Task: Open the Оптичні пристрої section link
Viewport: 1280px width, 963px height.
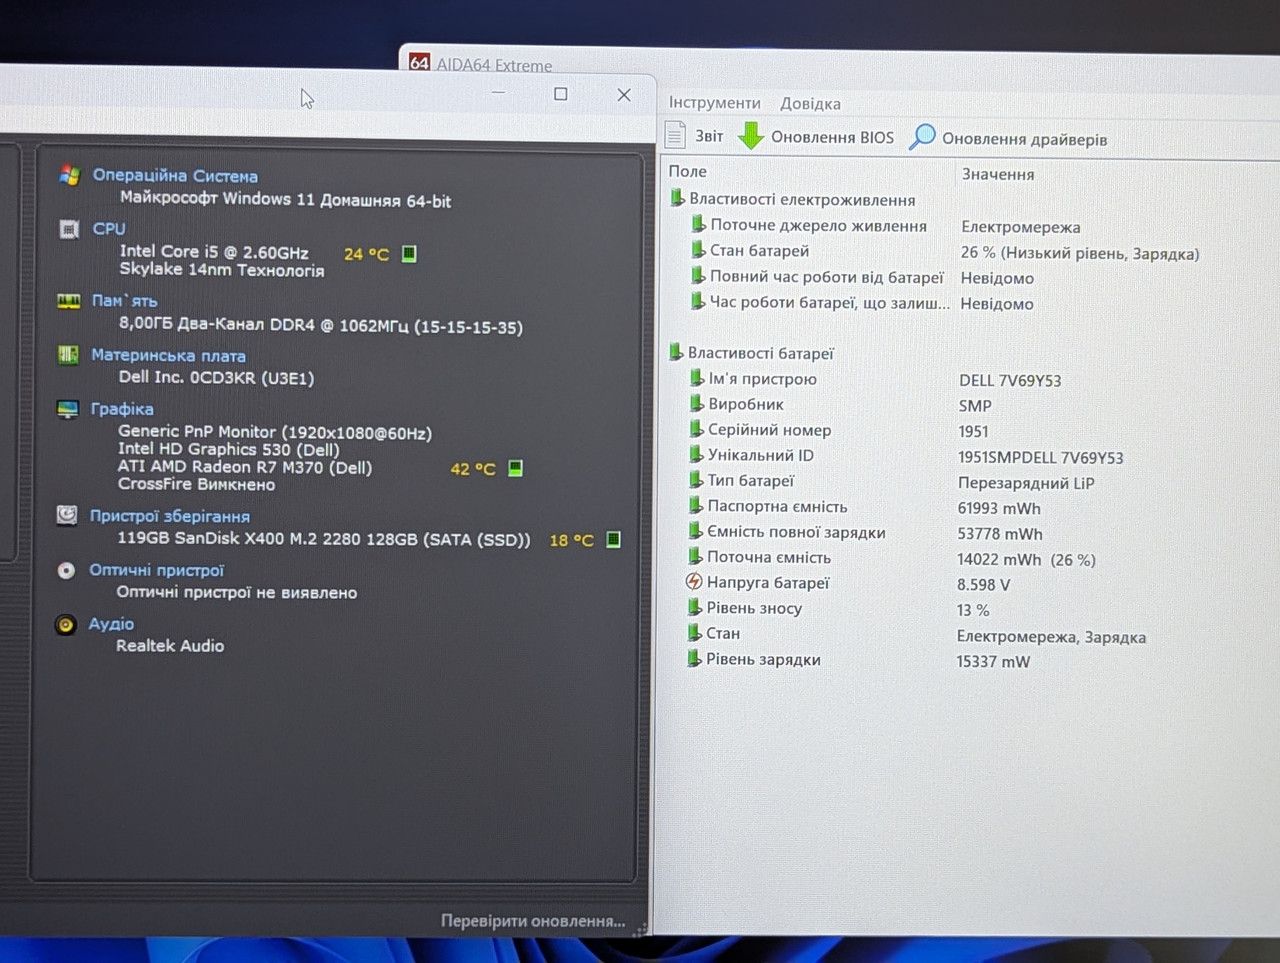Action: 157,570
